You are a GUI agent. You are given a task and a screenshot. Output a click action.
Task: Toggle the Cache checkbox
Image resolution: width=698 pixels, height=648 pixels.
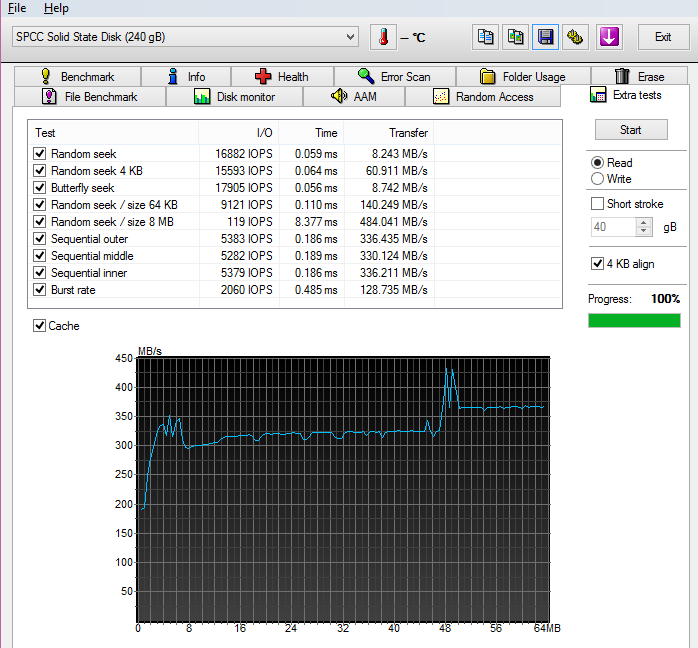(x=39, y=326)
